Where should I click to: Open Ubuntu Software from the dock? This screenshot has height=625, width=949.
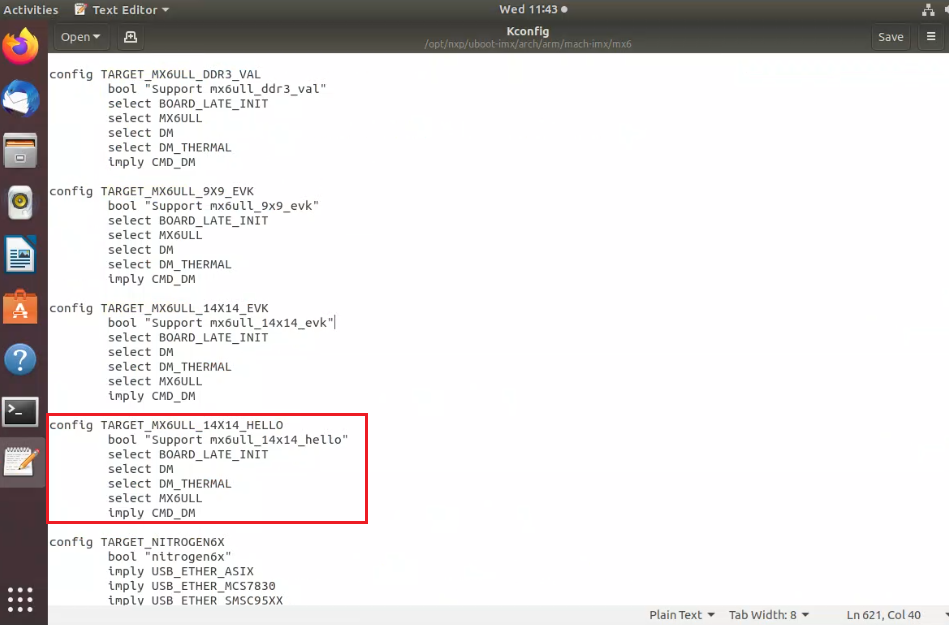point(20,307)
